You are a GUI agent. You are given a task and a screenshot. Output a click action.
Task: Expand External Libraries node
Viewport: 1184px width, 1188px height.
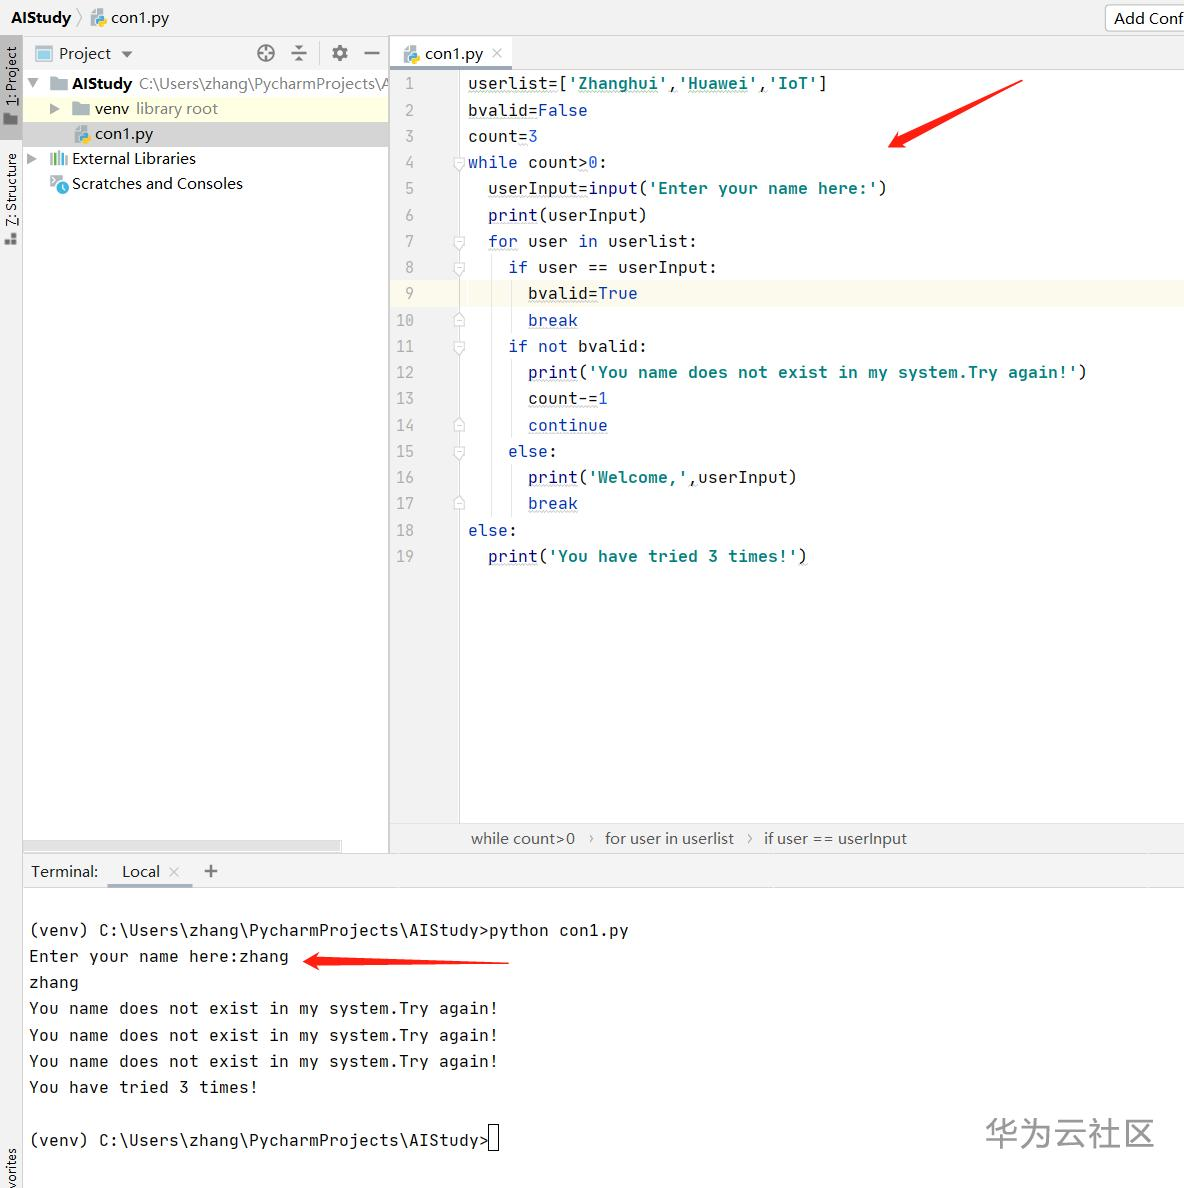[32, 158]
